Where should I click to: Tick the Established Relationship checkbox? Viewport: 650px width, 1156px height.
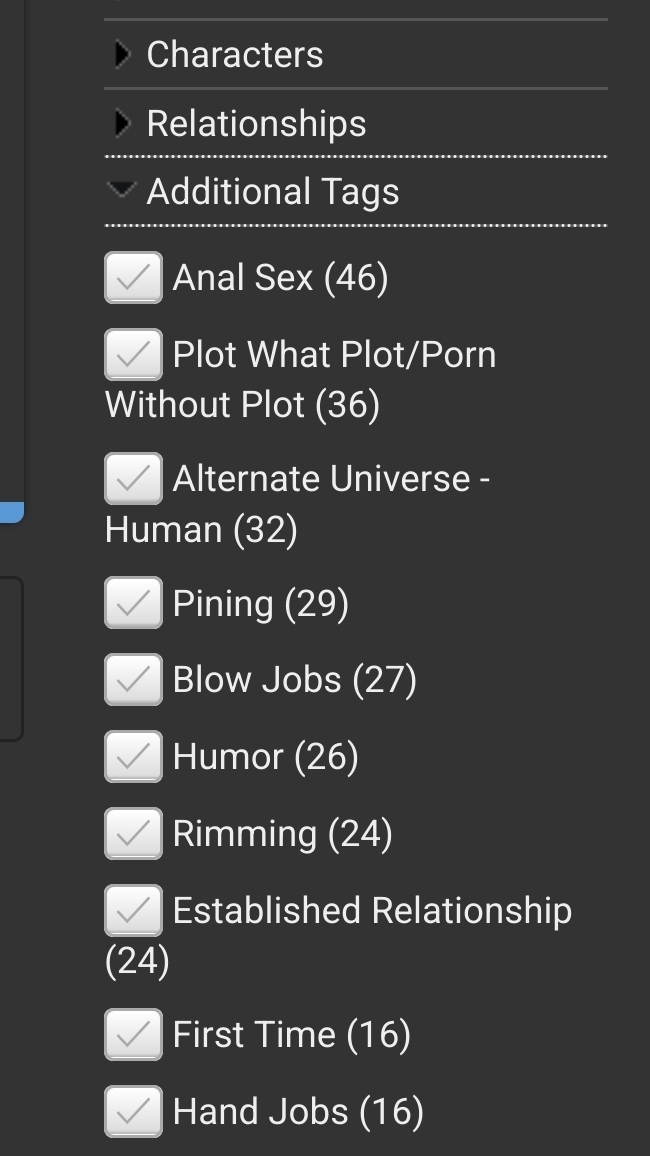point(133,910)
